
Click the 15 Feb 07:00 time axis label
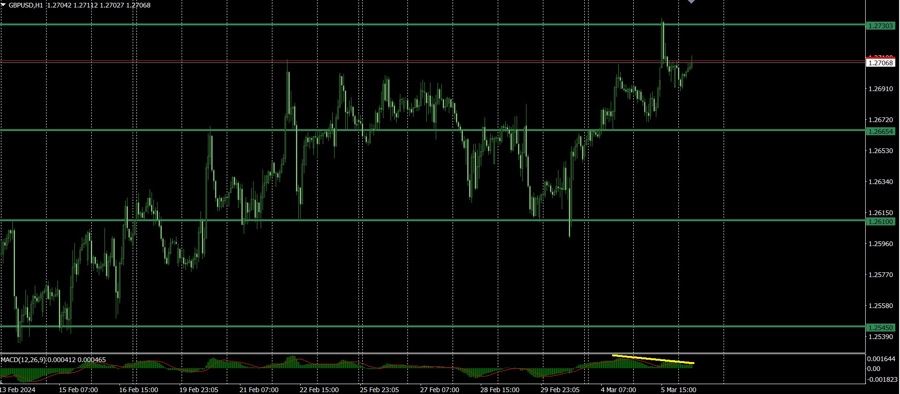[x=78, y=389]
